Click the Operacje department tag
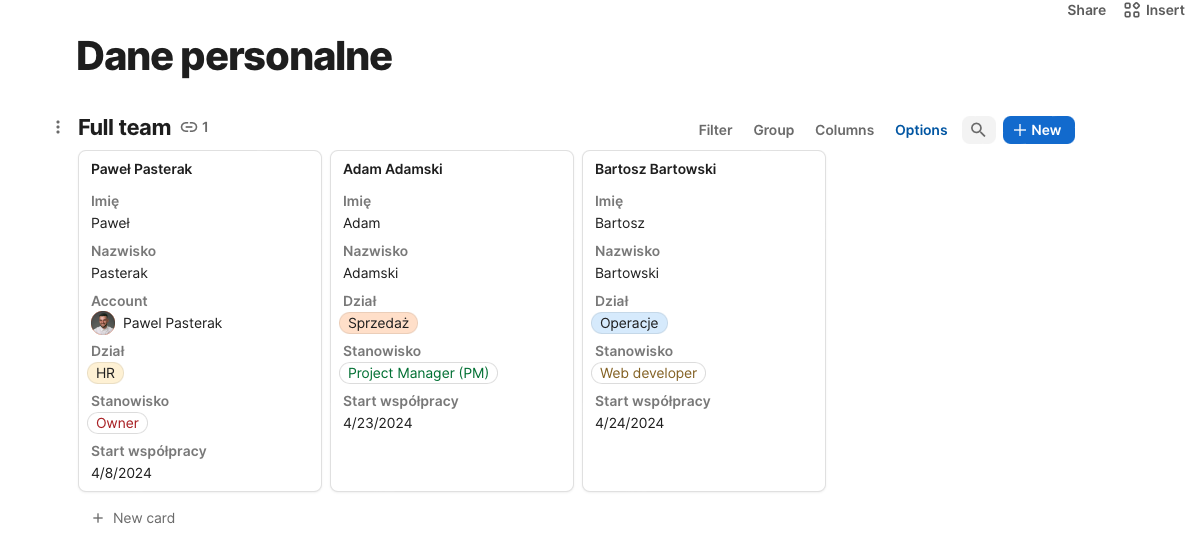 click(629, 323)
